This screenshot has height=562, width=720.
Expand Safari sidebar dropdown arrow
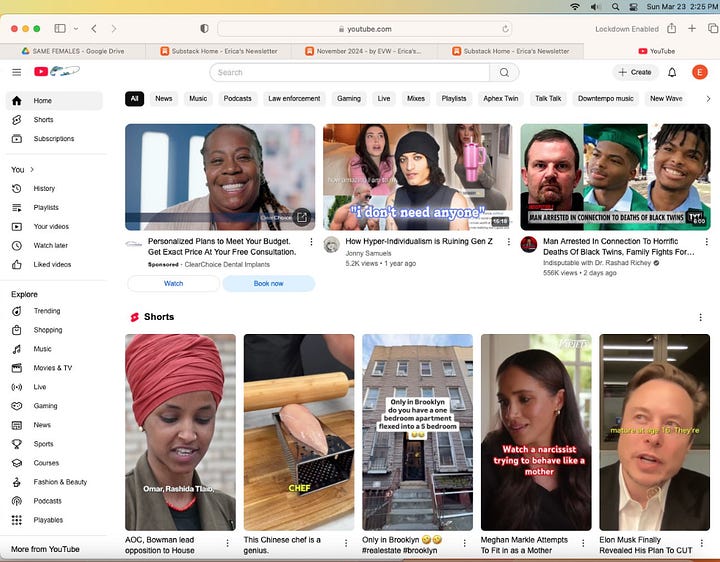[x=76, y=28]
